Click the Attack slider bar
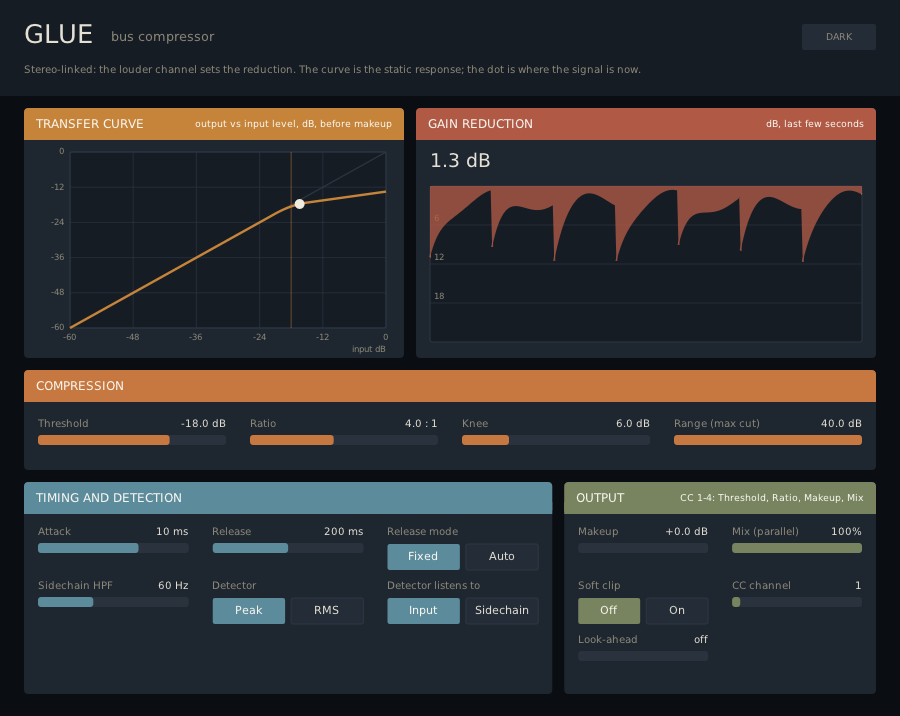The image size is (900, 716). (113, 548)
